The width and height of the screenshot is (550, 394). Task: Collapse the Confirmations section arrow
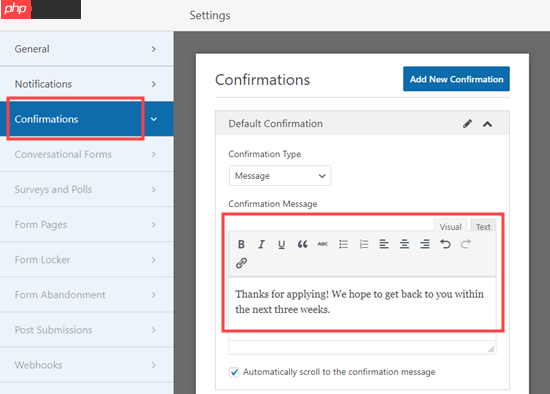click(x=154, y=119)
